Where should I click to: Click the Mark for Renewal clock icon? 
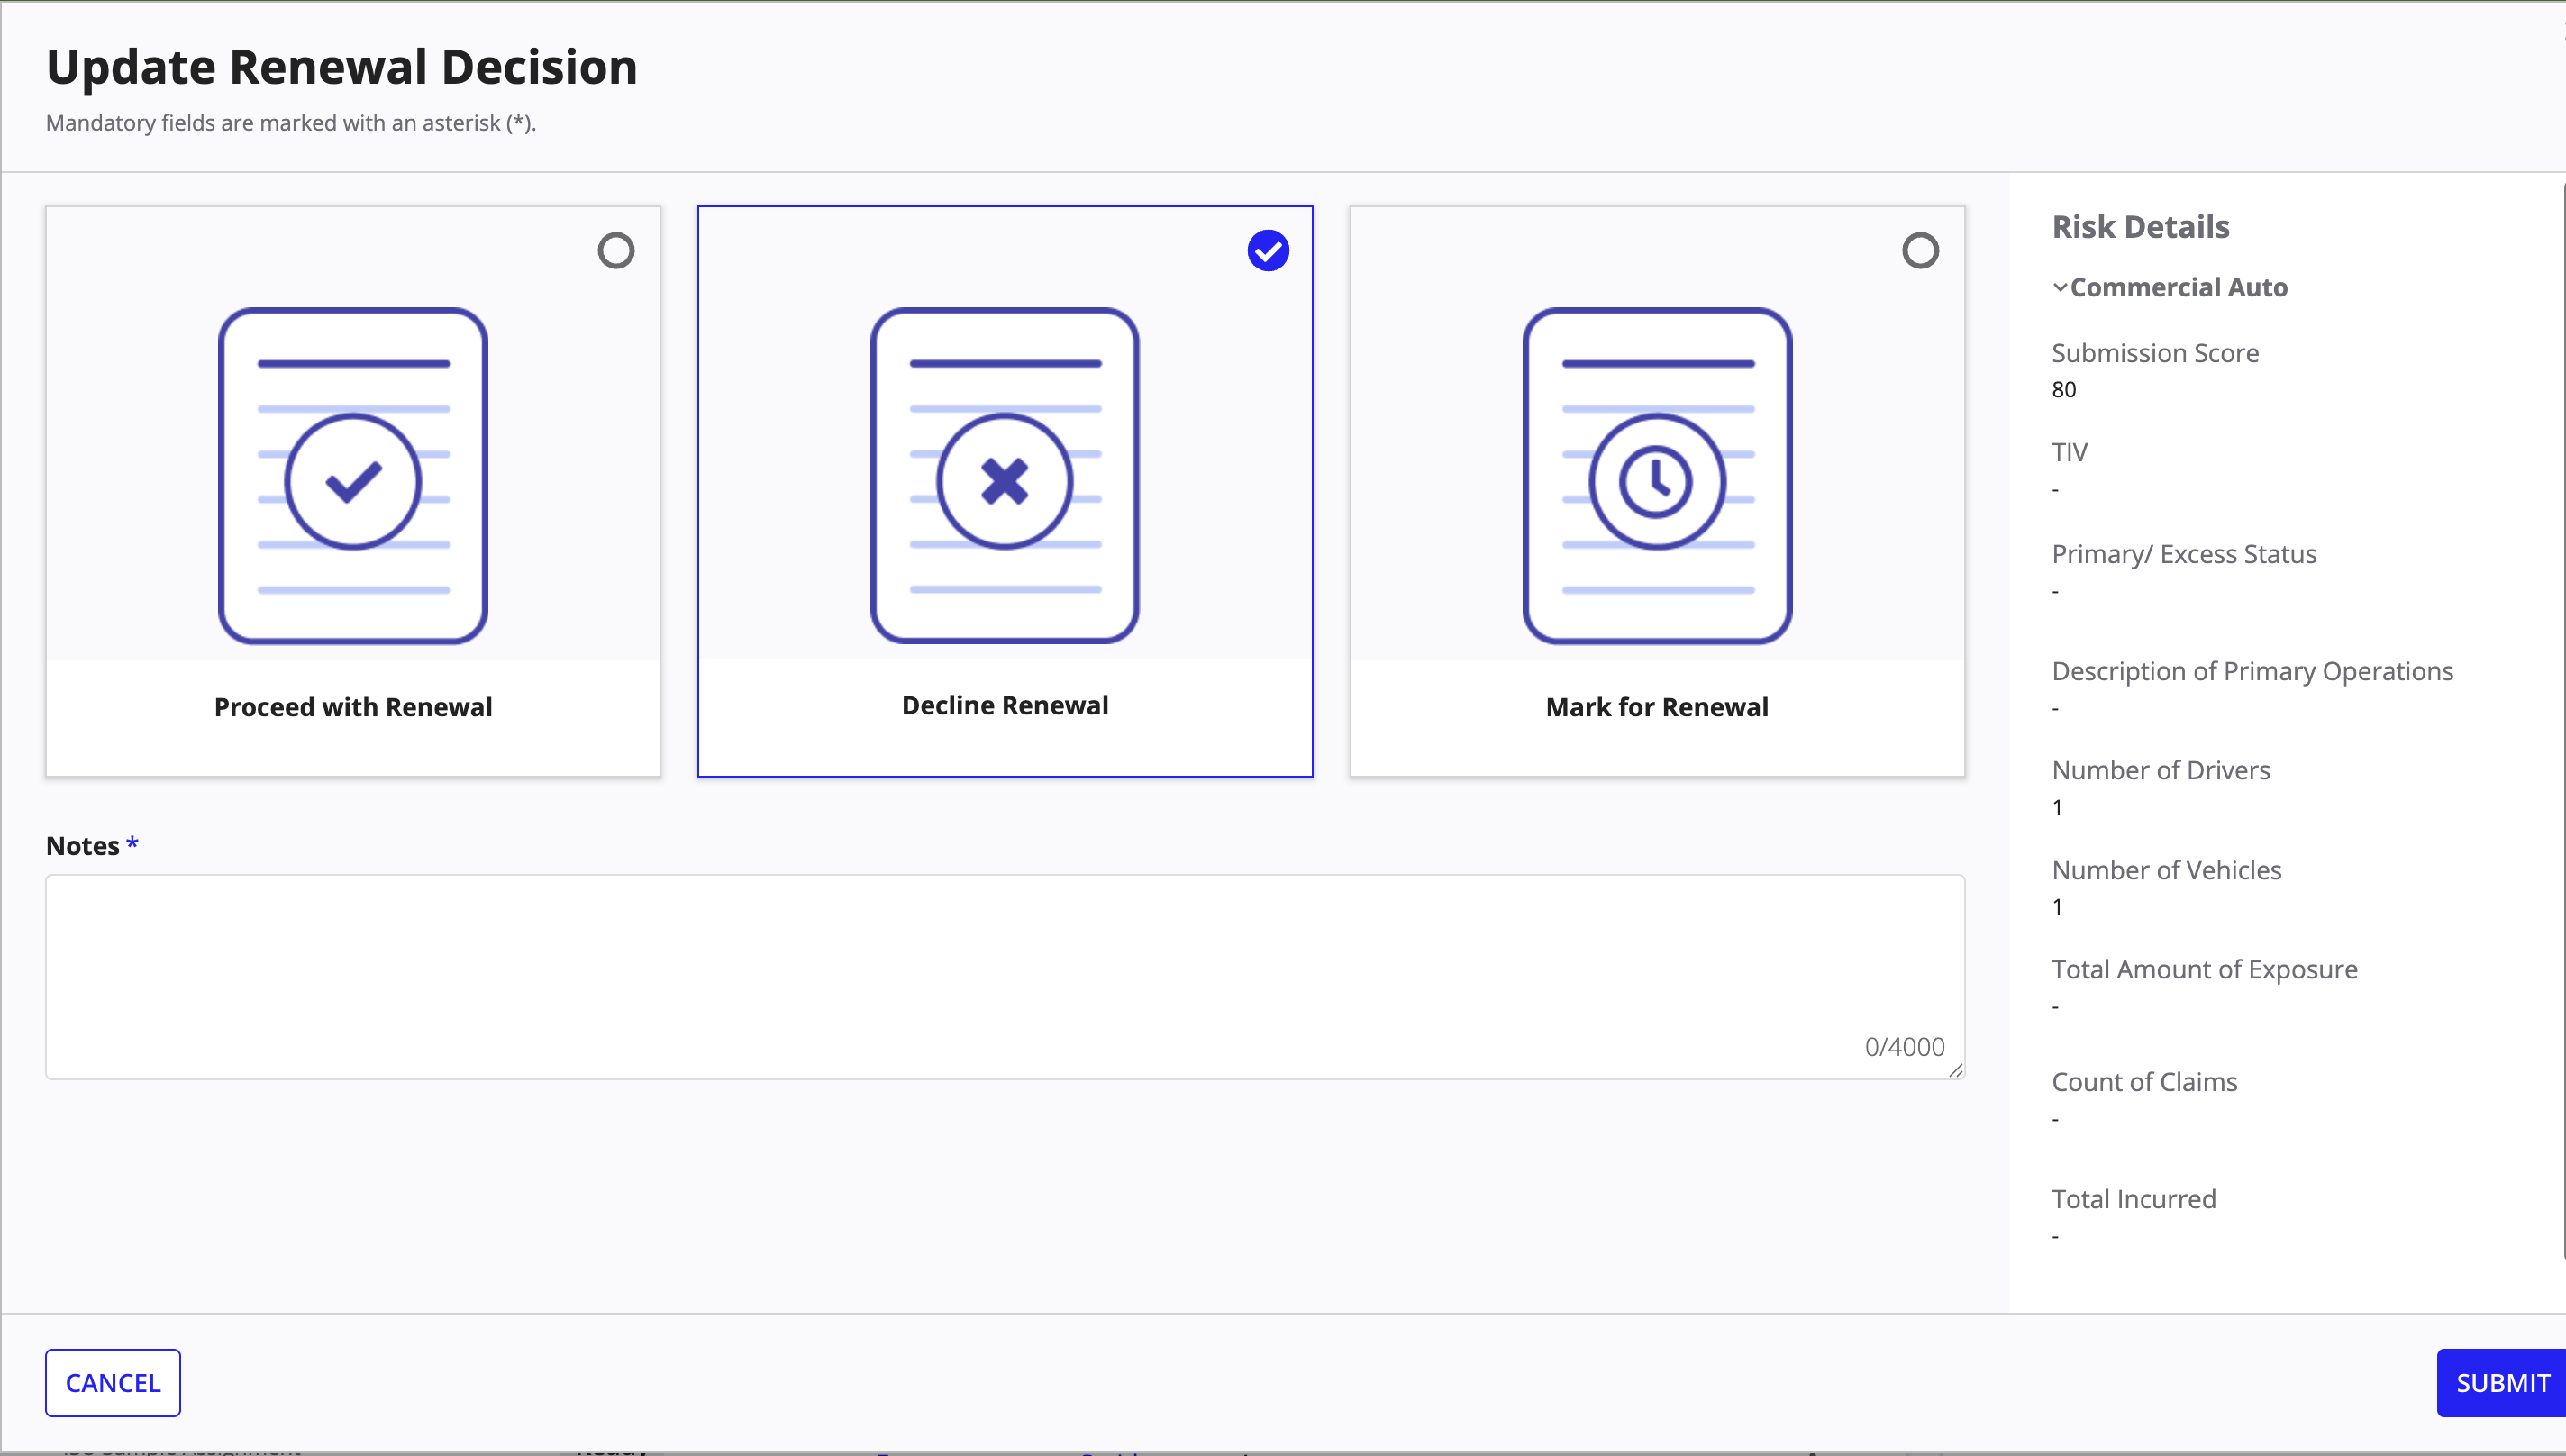[x=1657, y=476]
